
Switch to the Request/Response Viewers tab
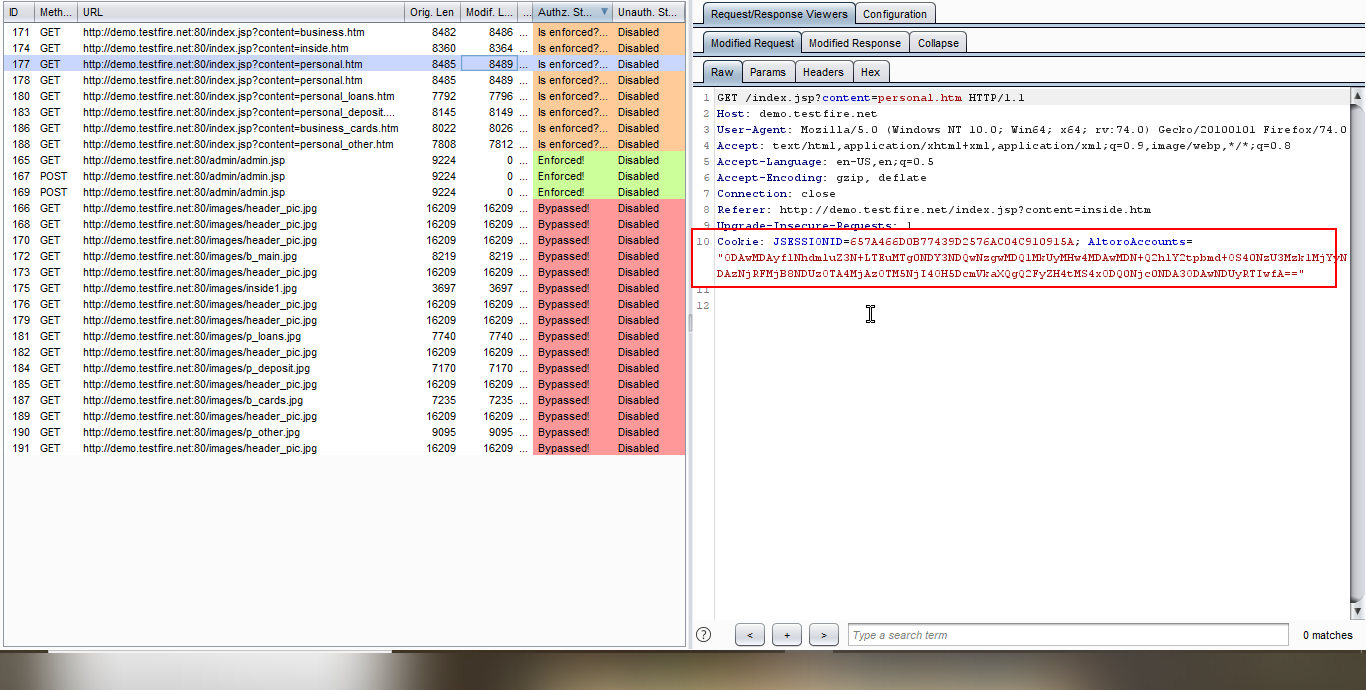(x=779, y=14)
